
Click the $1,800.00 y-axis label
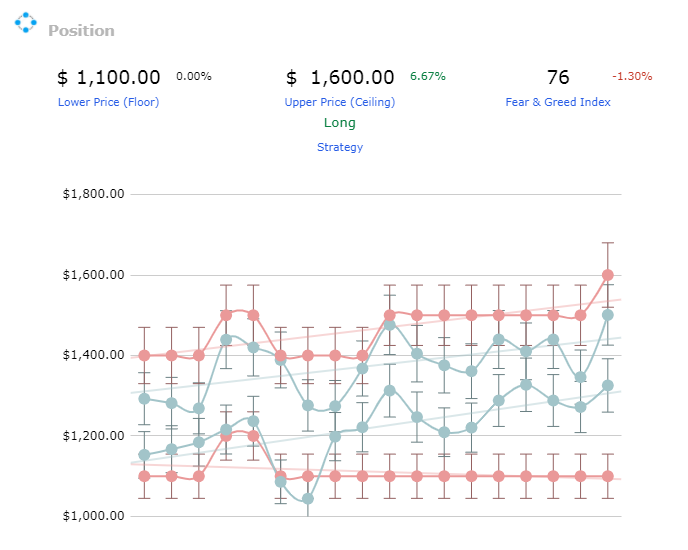(x=93, y=194)
